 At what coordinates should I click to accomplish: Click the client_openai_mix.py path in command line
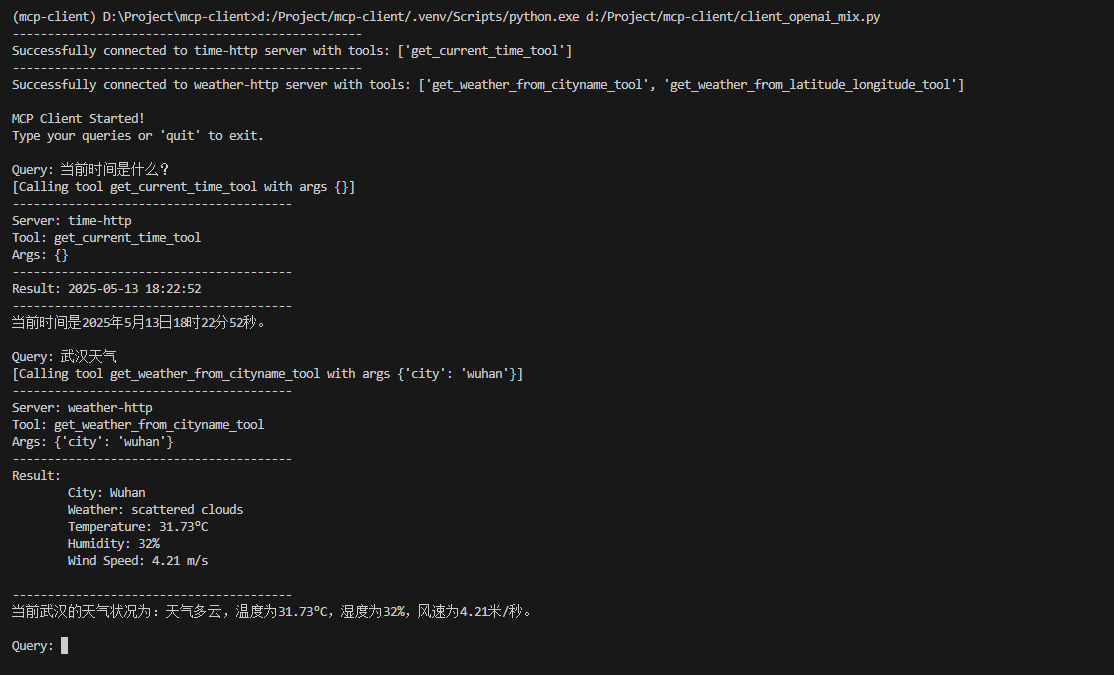pyautogui.click(x=732, y=16)
